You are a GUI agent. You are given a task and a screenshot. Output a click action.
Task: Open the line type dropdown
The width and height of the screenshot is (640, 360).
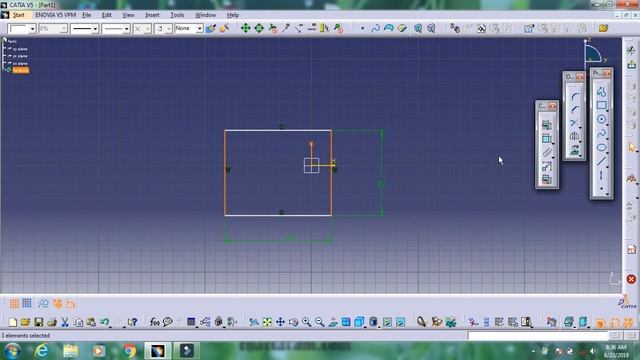(127, 29)
